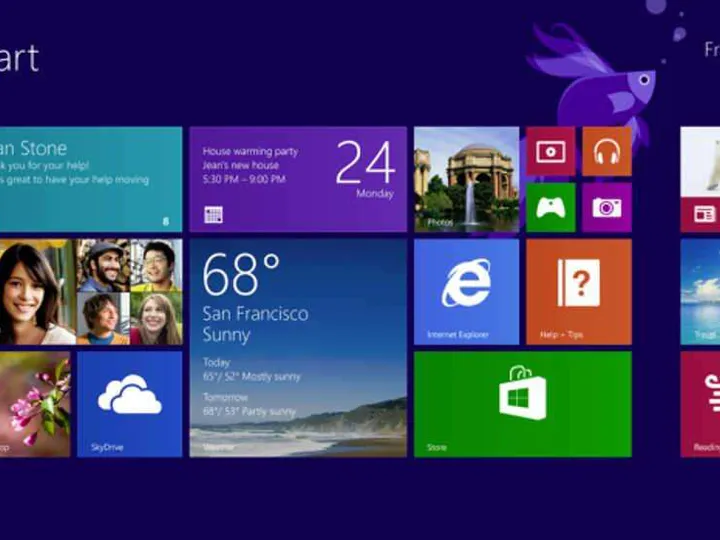Open the Calendar tile showing 24 Monday
This screenshot has height=540, width=720.
[x=298, y=179]
